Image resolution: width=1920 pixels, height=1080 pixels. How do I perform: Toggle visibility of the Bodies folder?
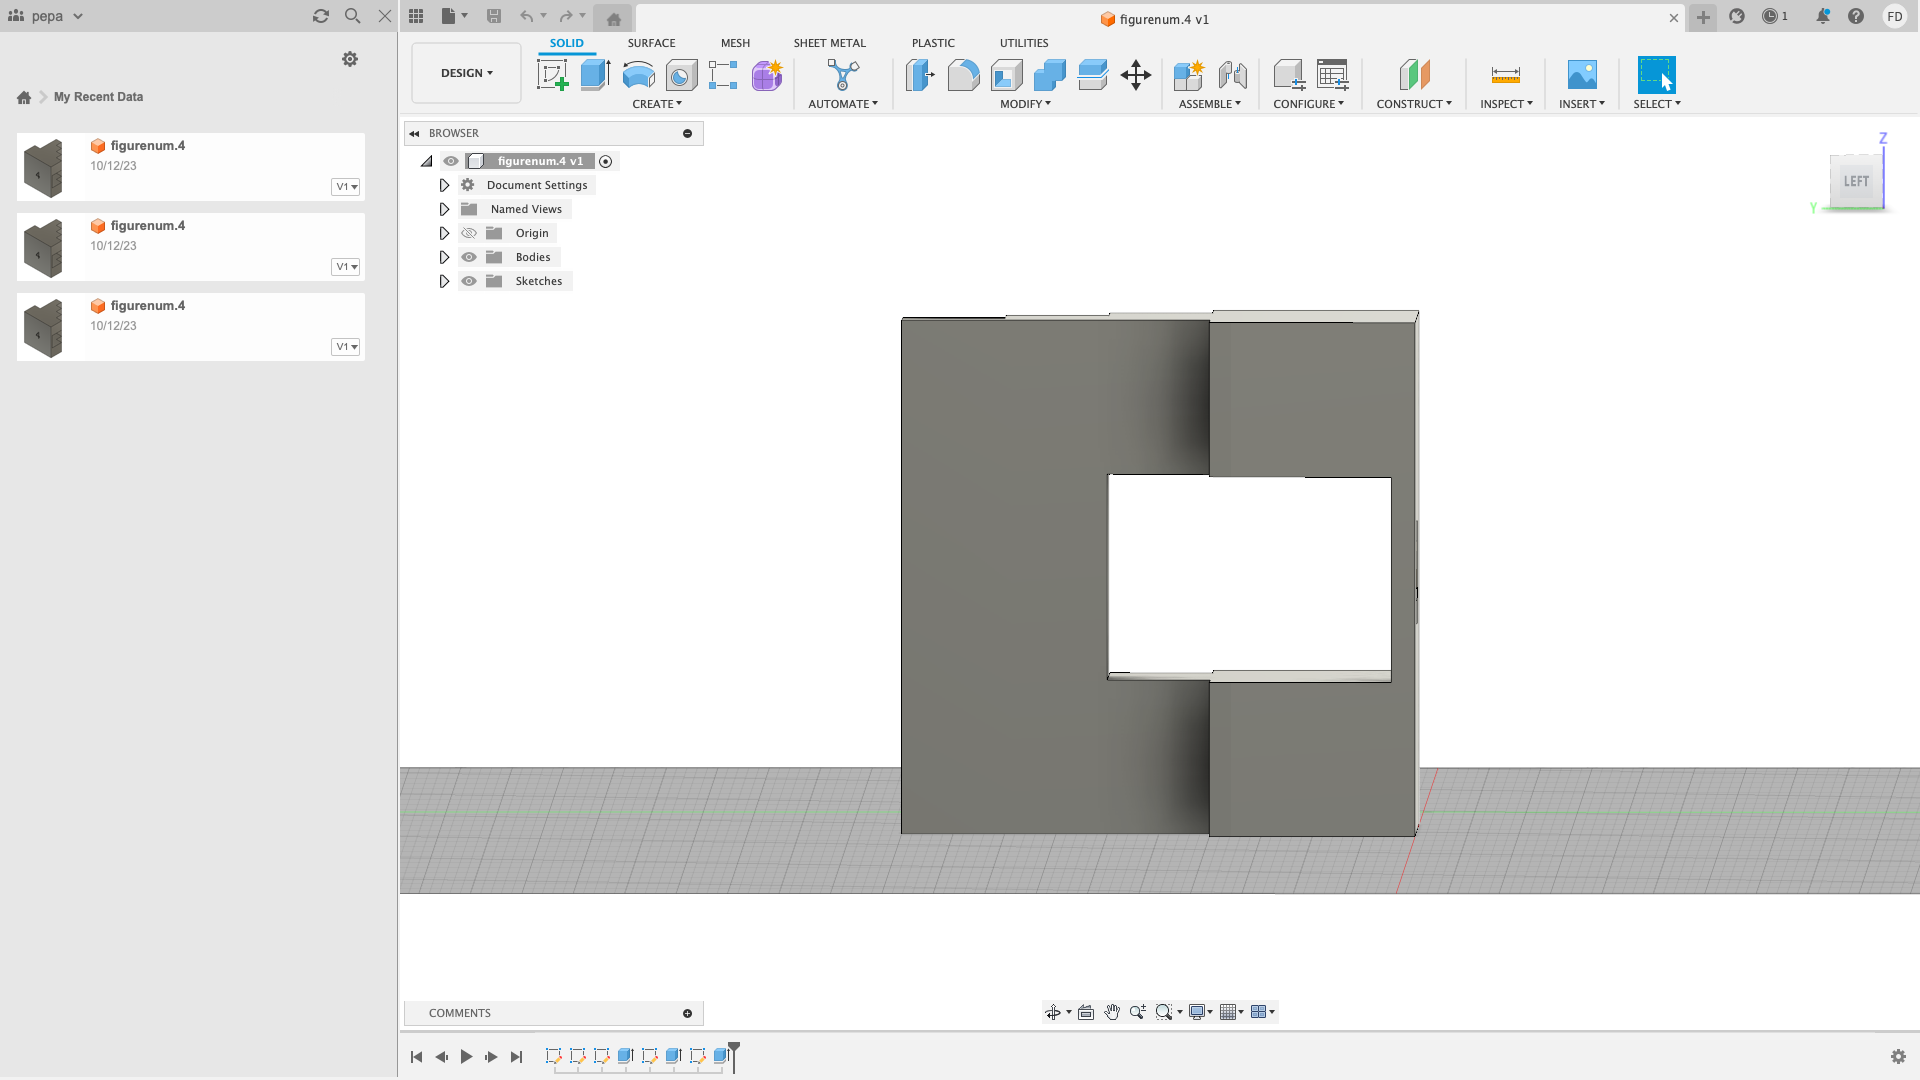(469, 257)
